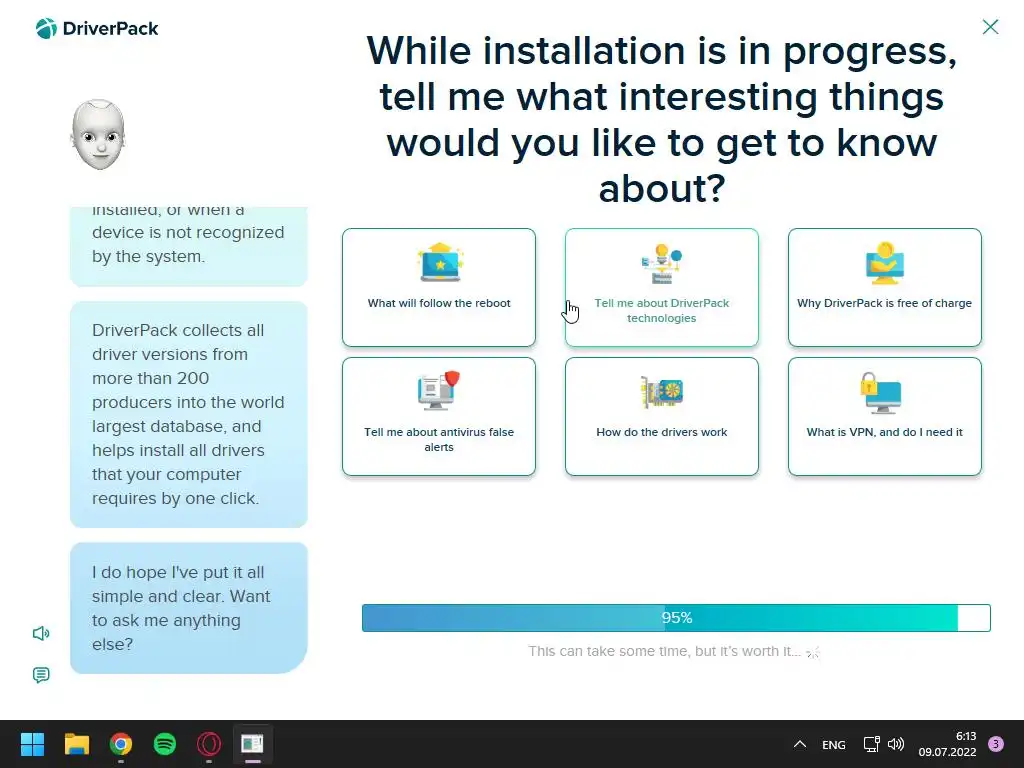This screenshot has height=768, width=1024.
Task: Click the 'Want to ask me anything else?' bubble
Action: (189, 608)
